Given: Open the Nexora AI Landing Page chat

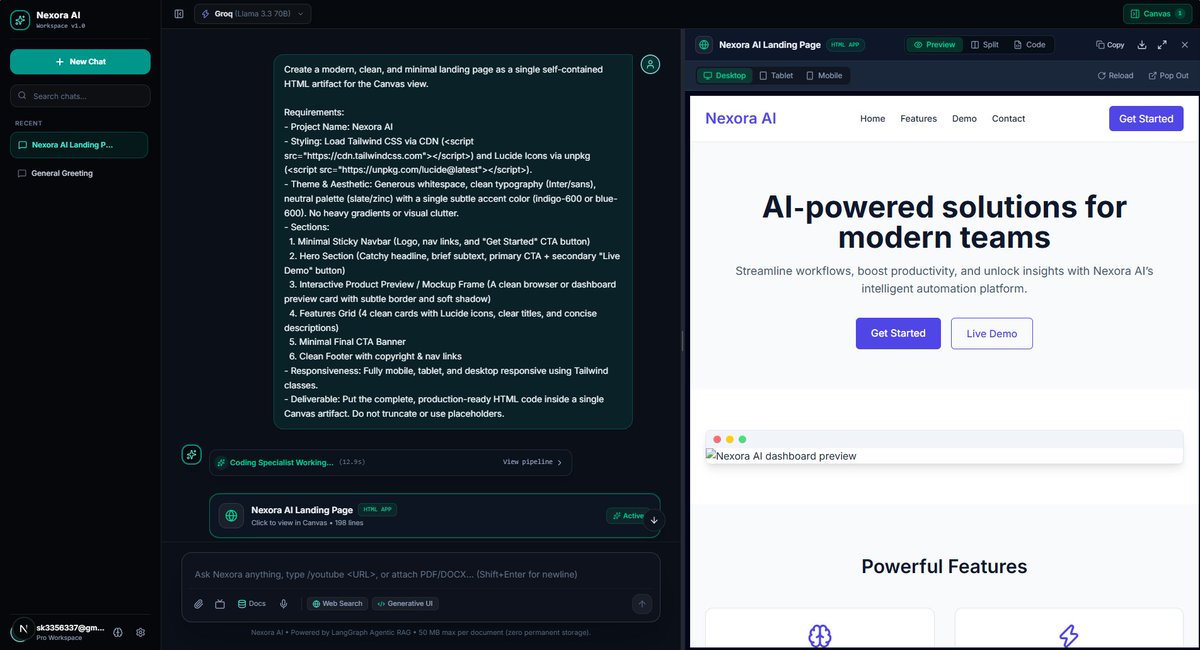Looking at the screenshot, I should 79,145.
